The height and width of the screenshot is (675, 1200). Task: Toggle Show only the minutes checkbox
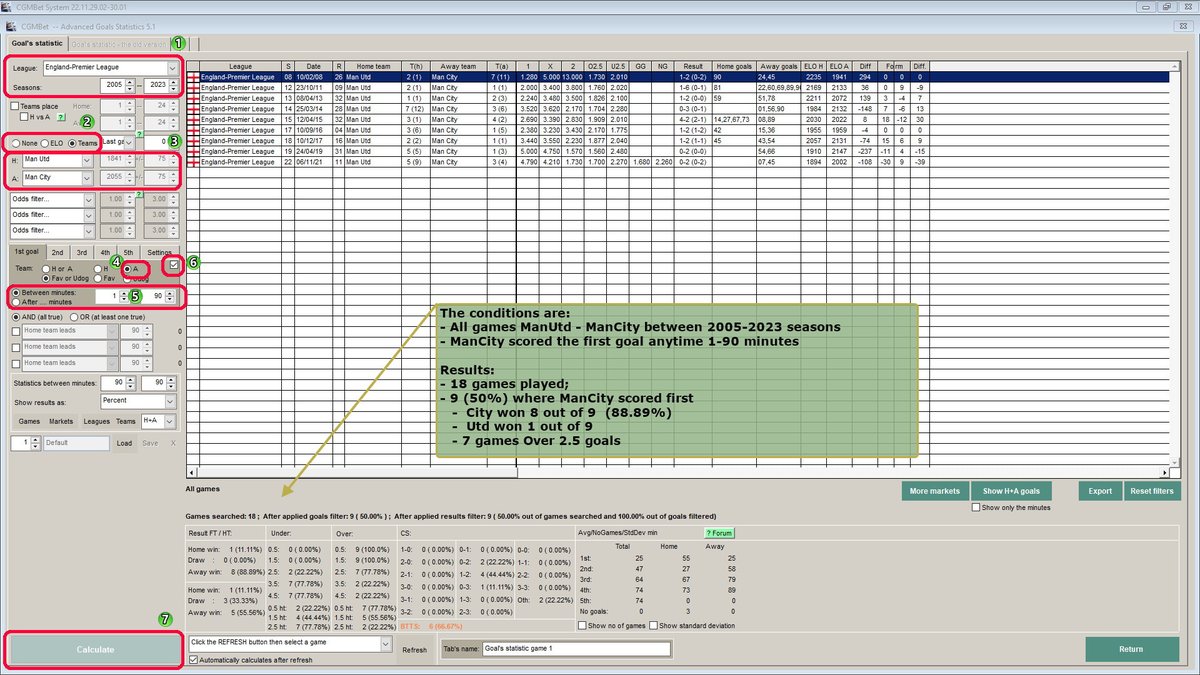[977, 508]
